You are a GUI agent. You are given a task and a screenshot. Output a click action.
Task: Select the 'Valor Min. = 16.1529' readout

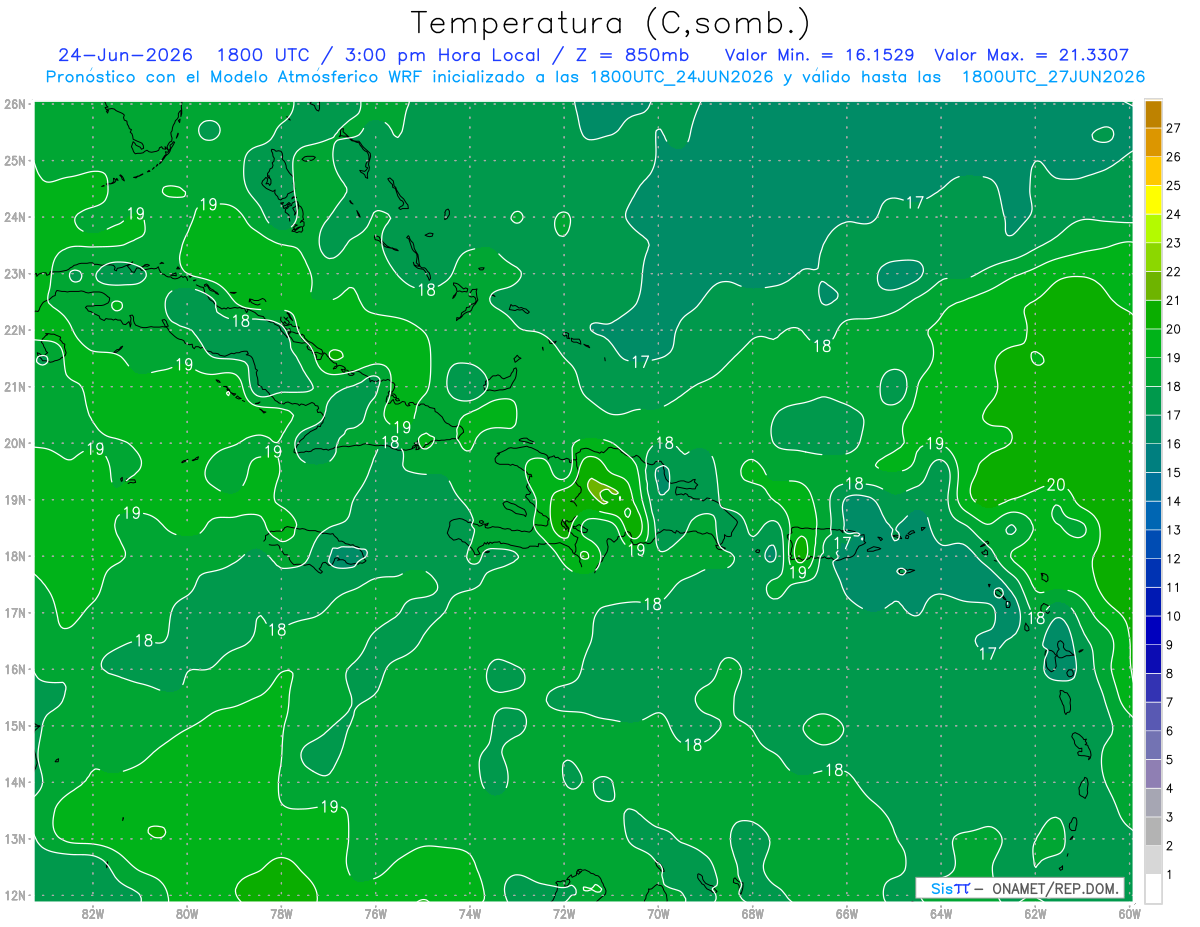[821, 55]
